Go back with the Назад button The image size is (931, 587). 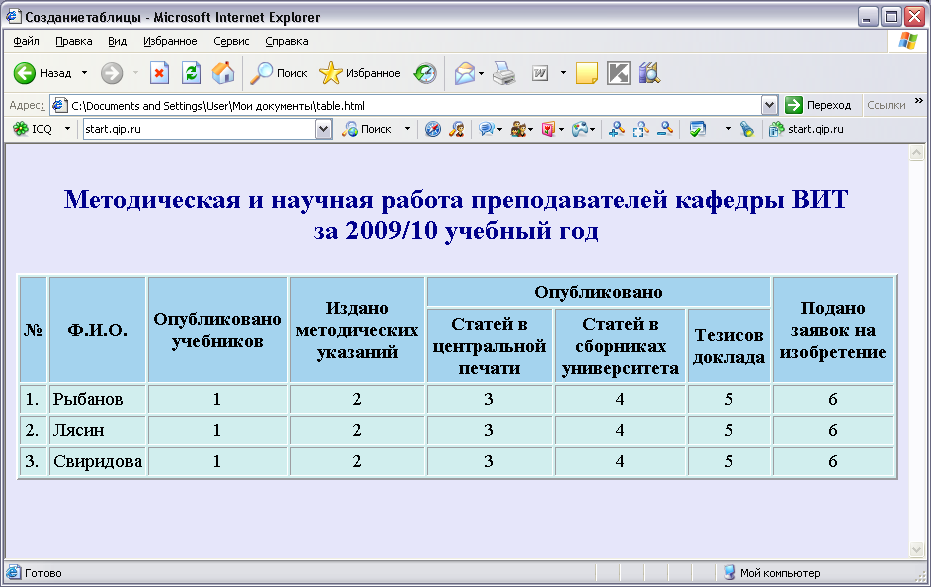(42, 73)
